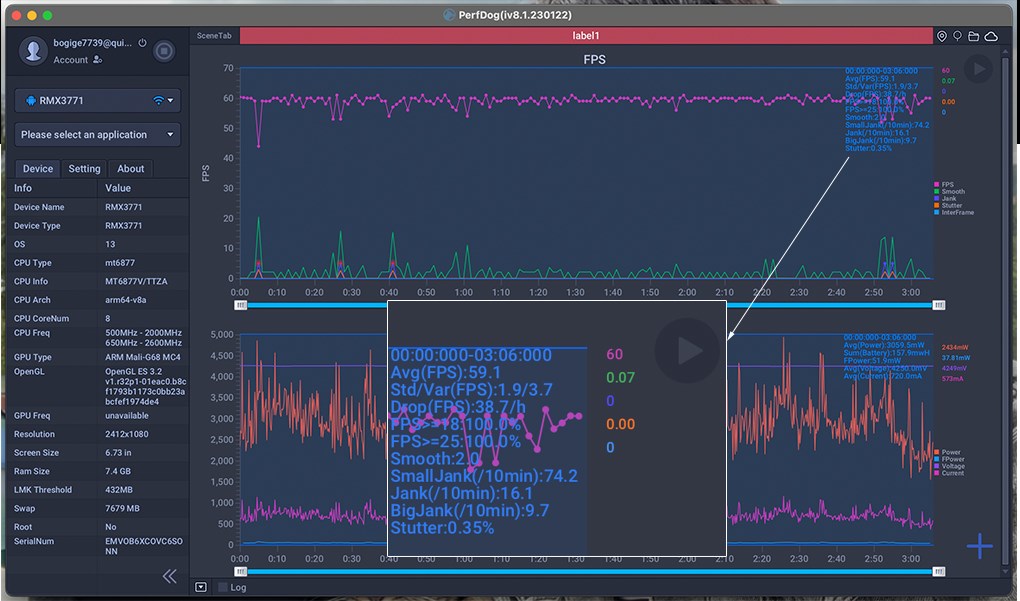Click the blue plus add chart button
Image resolution: width=1020 pixels, height=601 pixels.
pos(979,546)
